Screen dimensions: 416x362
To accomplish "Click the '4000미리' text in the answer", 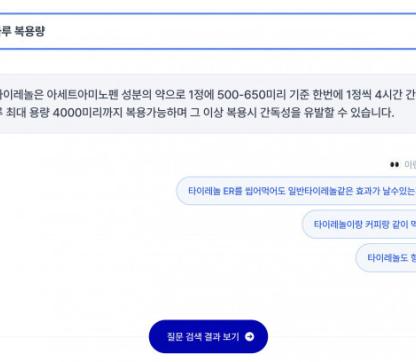I will pyautogui.click(x=72, y=113).
